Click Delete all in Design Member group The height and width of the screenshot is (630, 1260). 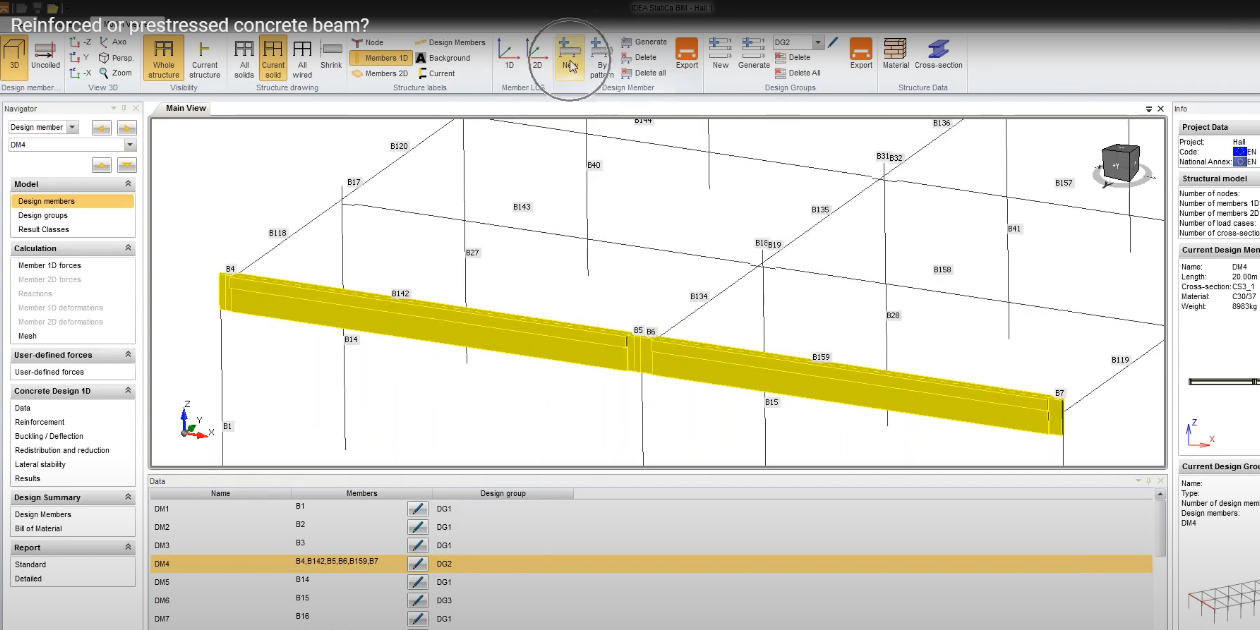point(645,73)
